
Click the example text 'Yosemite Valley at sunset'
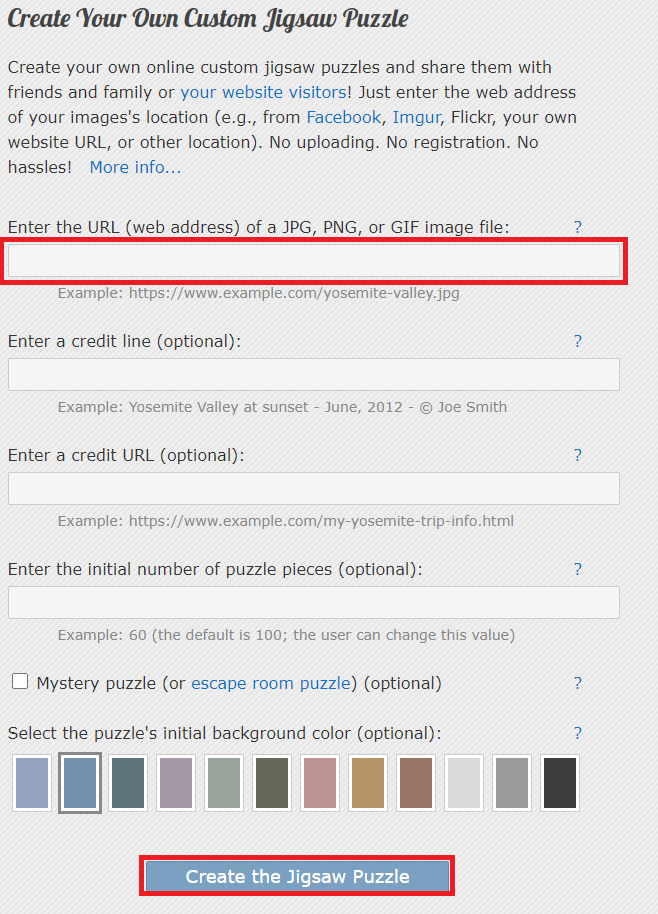(219, 407)
